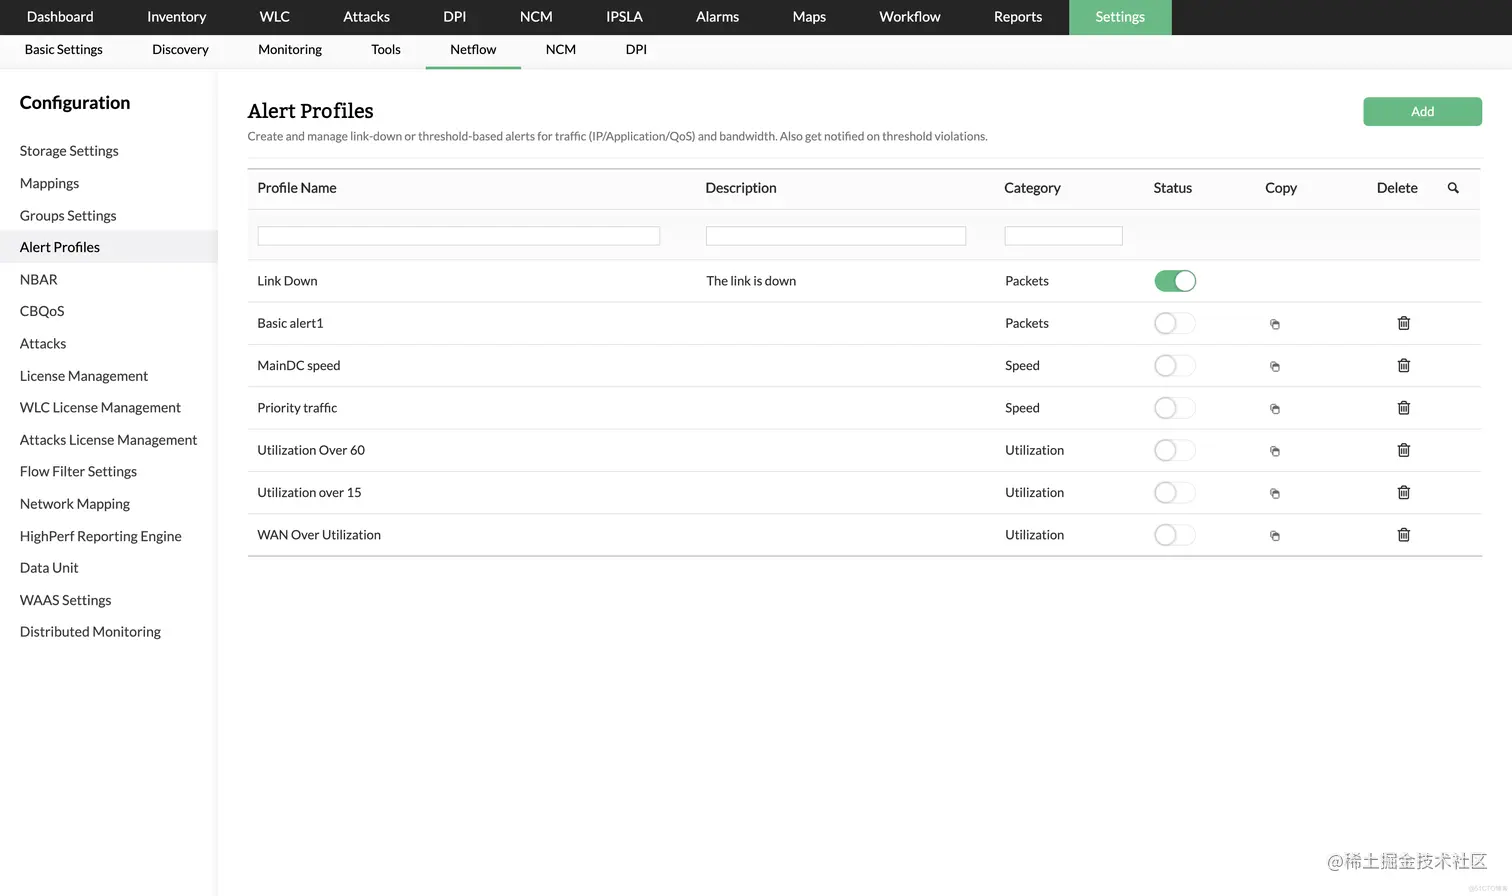Open Groups Settings in sidebar

68,215
